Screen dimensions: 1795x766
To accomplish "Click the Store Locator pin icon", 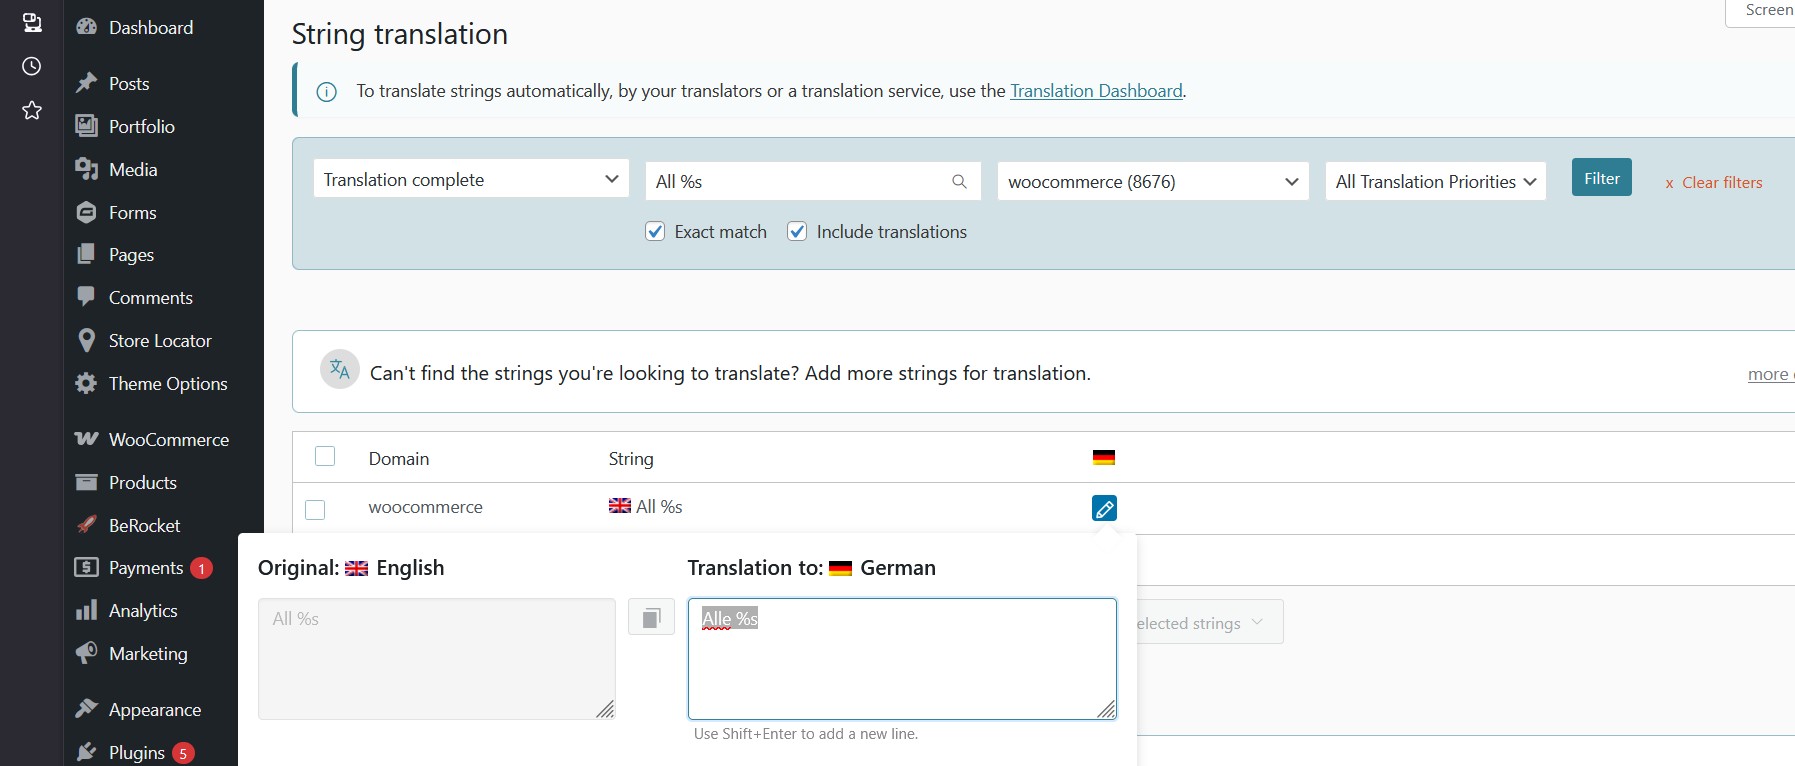I will [87, 340].
